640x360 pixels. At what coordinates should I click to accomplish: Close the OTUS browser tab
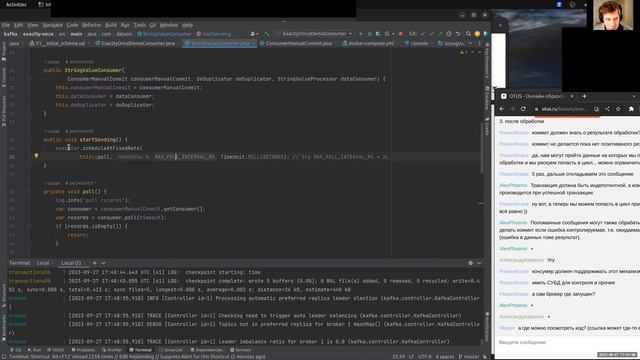point(571,96)
